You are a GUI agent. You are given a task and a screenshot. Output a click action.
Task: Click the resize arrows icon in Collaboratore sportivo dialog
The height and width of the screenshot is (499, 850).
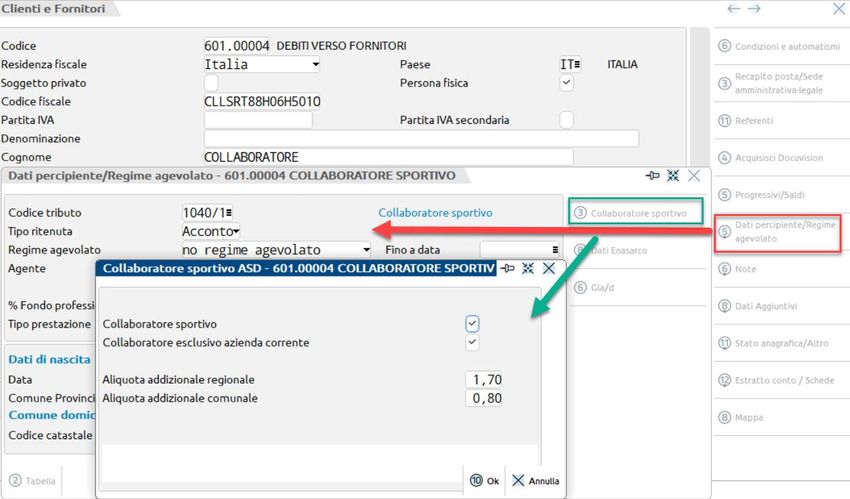click(x=528, y=268)
